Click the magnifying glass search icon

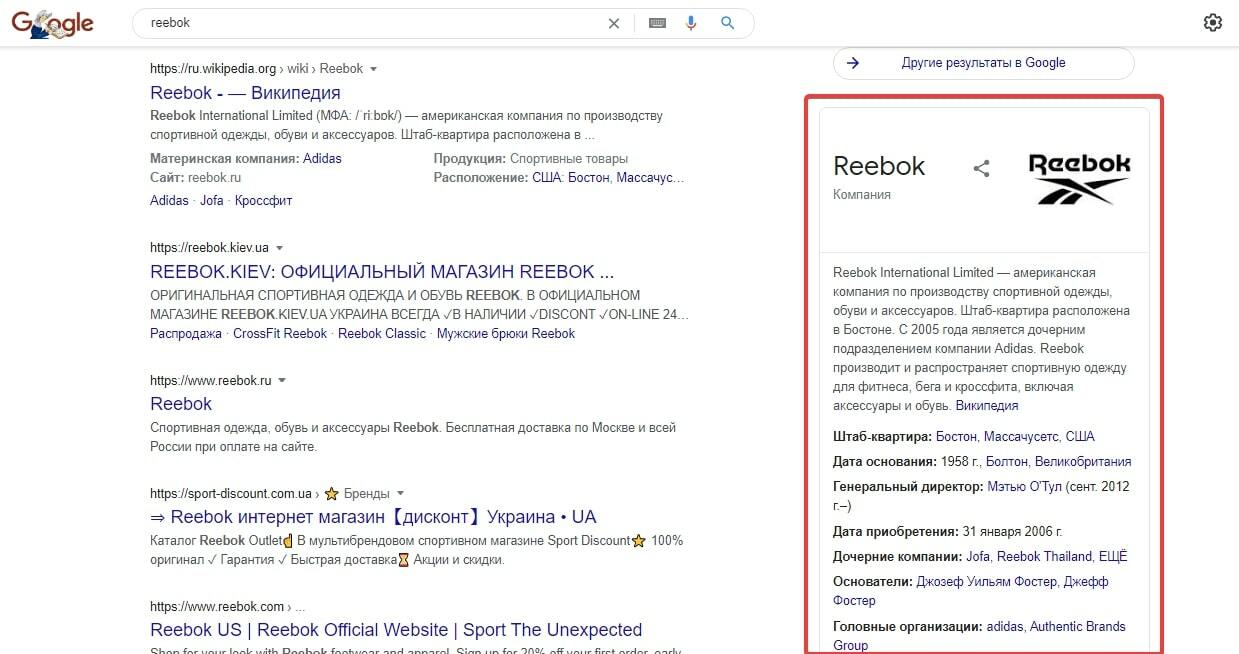tap(727, 23)
